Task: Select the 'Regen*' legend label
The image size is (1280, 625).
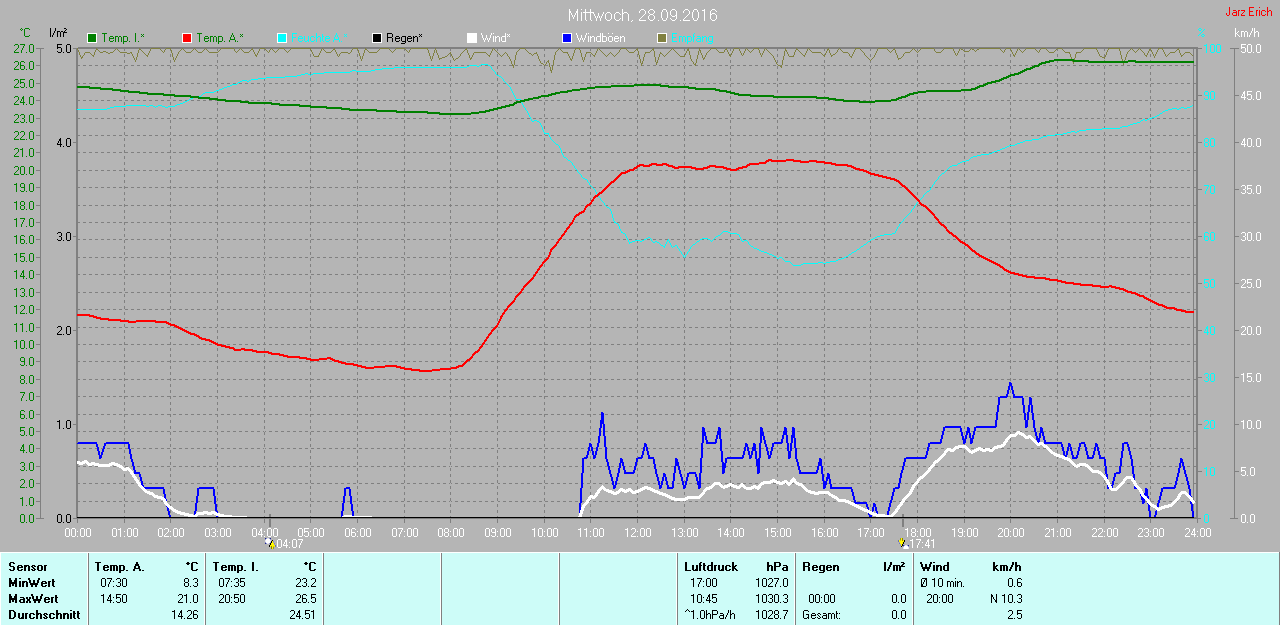Action: pos(404,38)
